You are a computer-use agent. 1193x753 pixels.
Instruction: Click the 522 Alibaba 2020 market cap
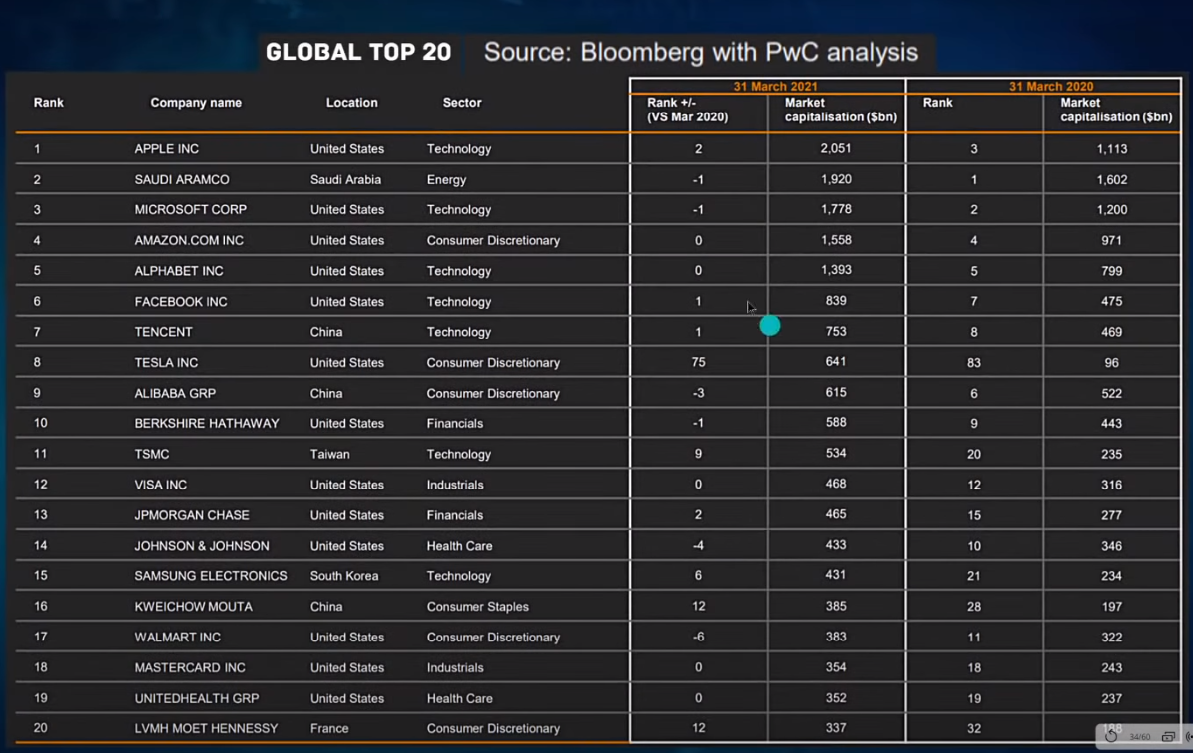[1112, 393]
